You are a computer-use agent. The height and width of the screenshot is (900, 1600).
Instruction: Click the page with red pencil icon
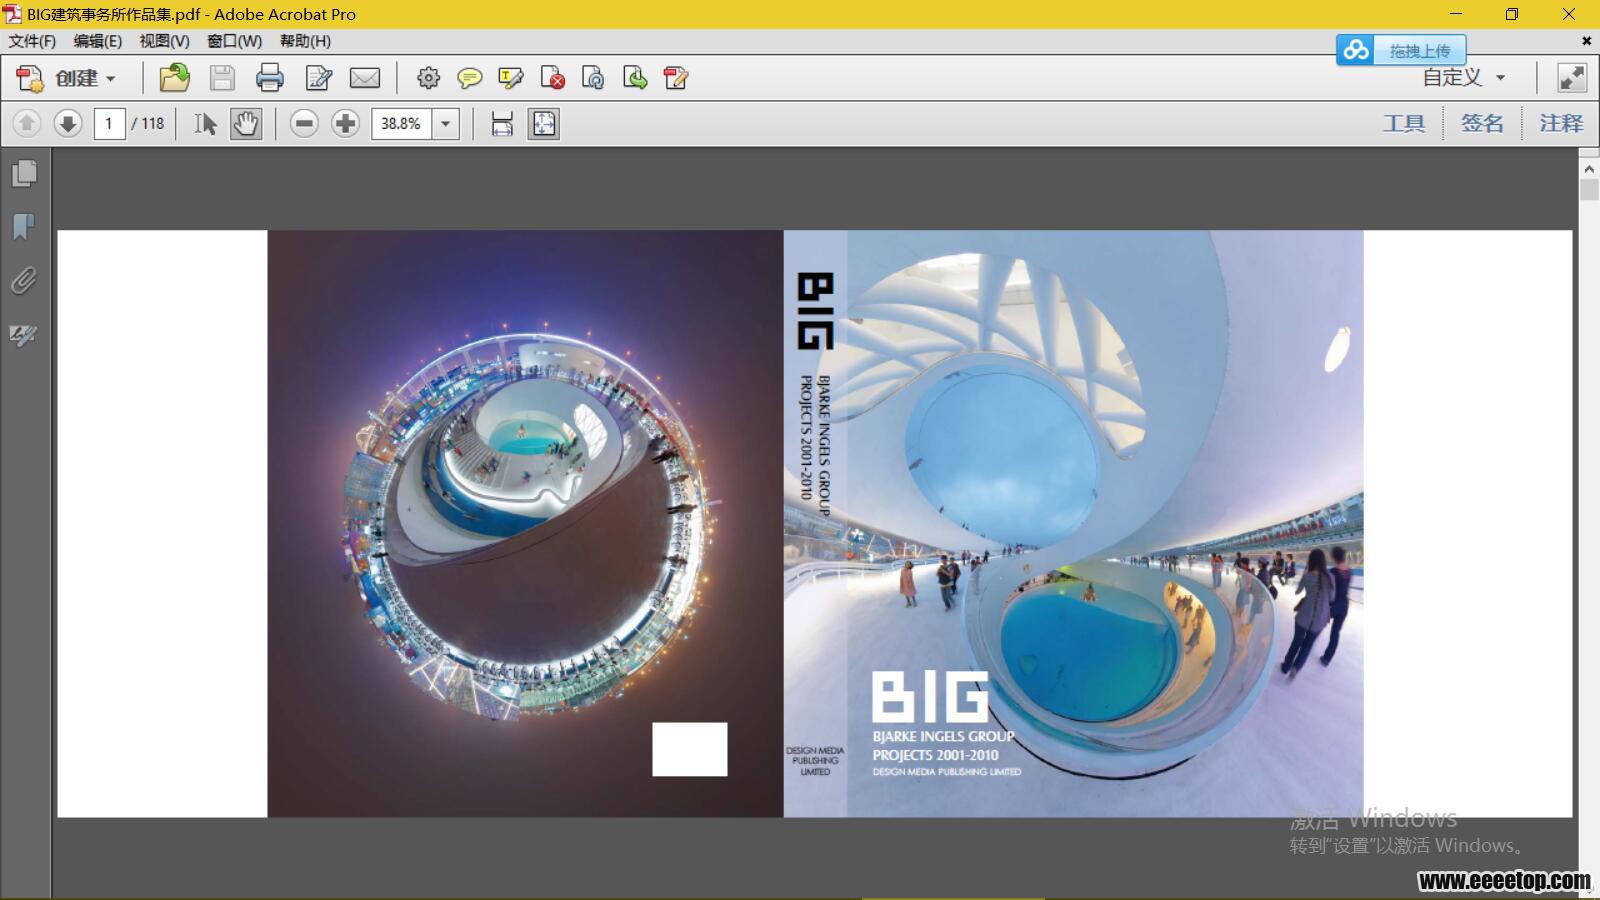pyautogui.click(x=676, y=78)
